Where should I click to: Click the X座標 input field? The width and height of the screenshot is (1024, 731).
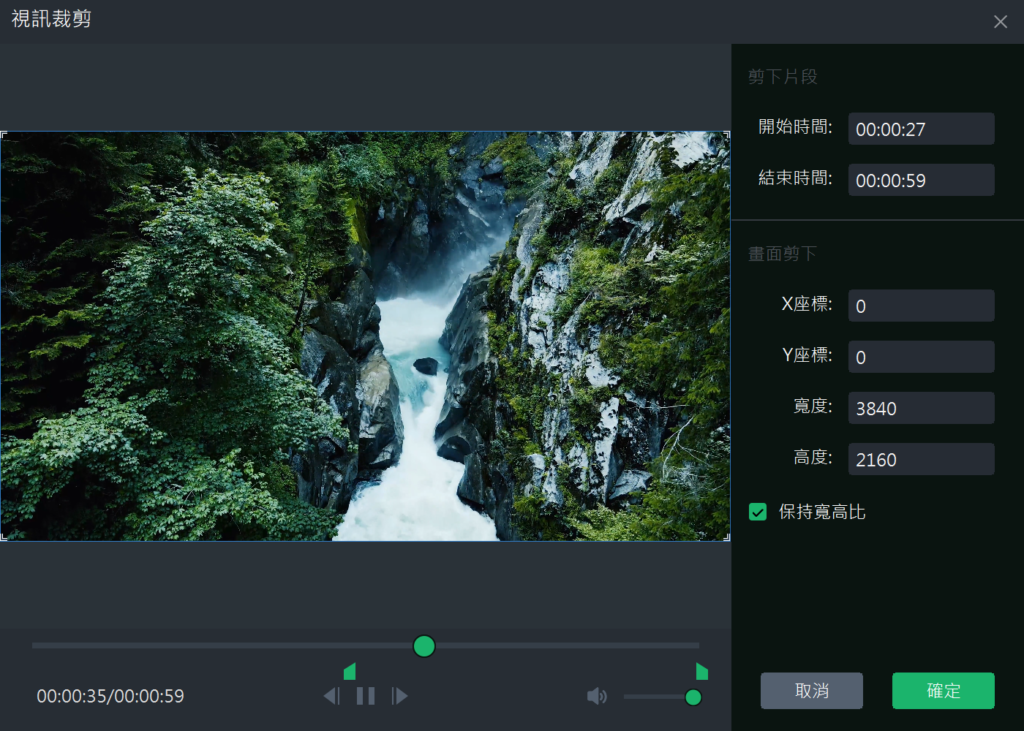[x=921, y=306]
